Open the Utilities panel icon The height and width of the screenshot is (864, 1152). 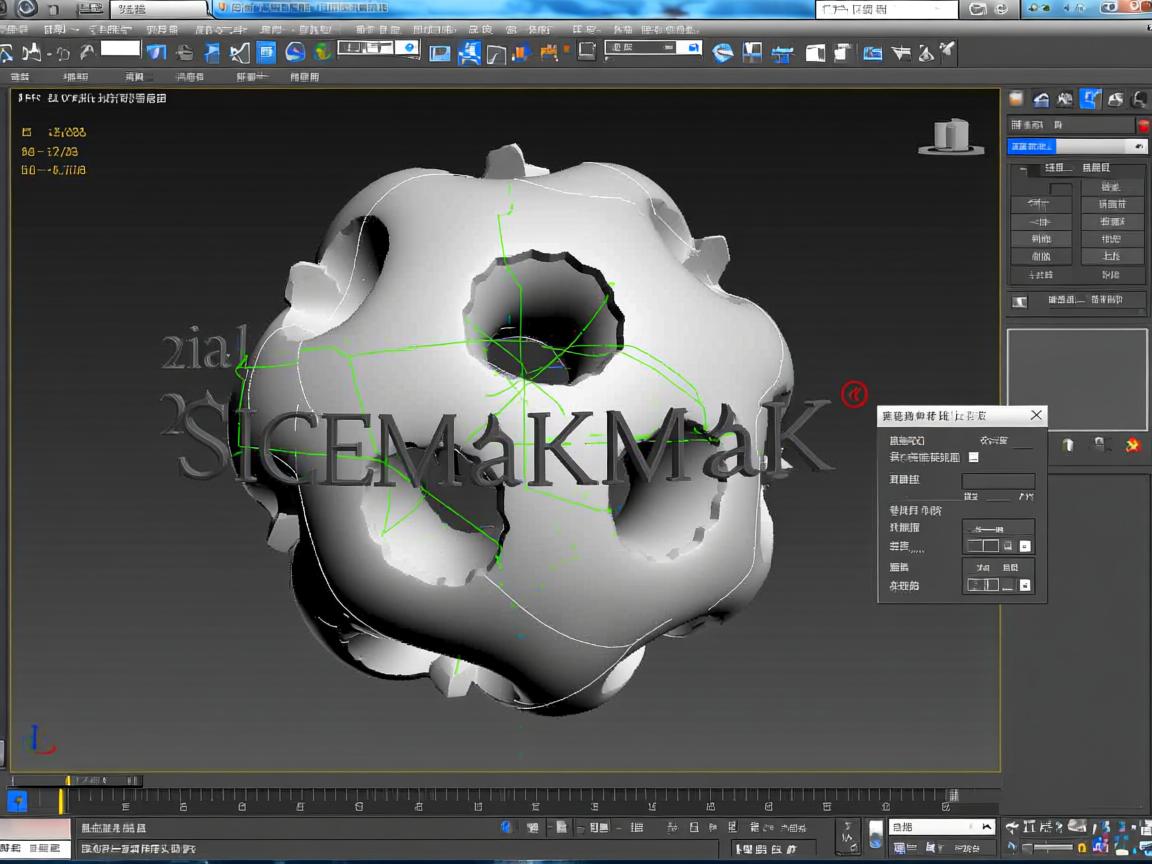(1139, 98)
